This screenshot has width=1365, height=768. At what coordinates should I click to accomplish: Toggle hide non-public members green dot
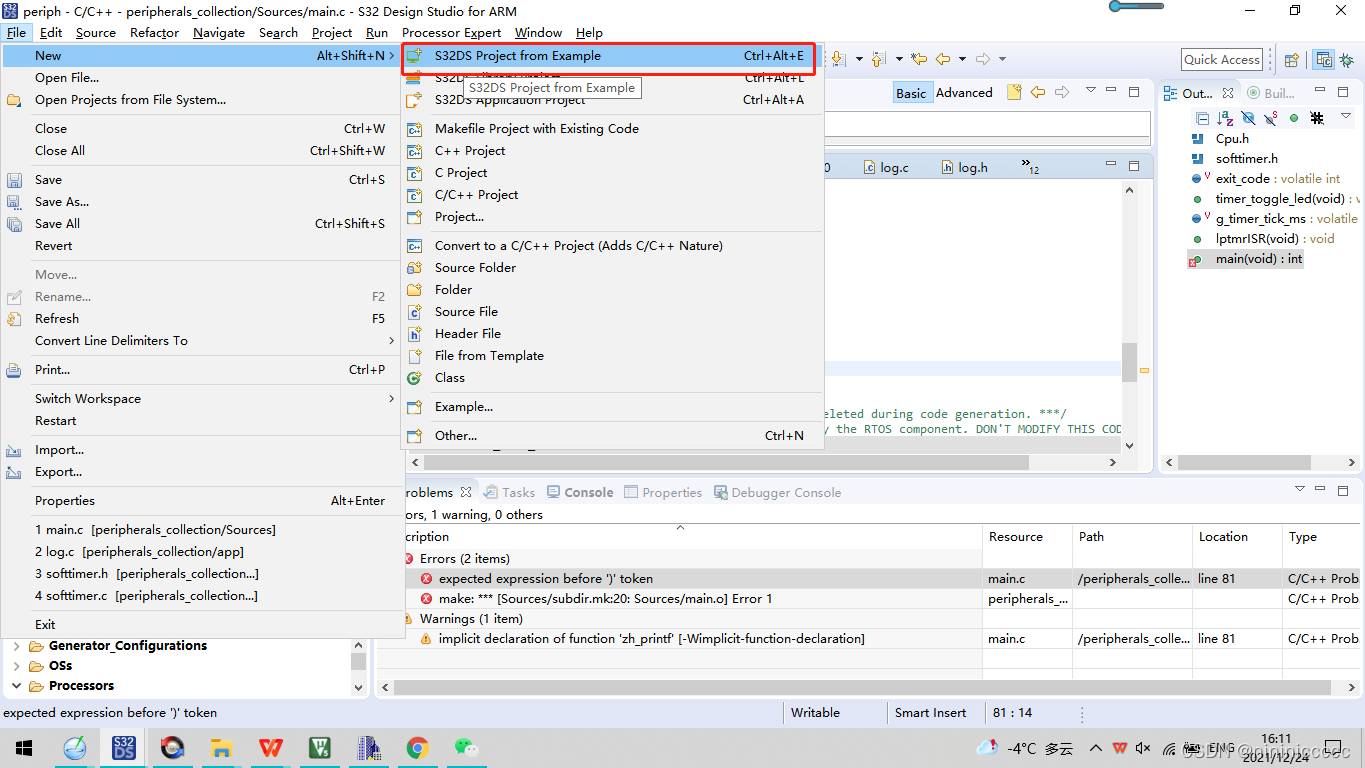tap(1293, 118)
